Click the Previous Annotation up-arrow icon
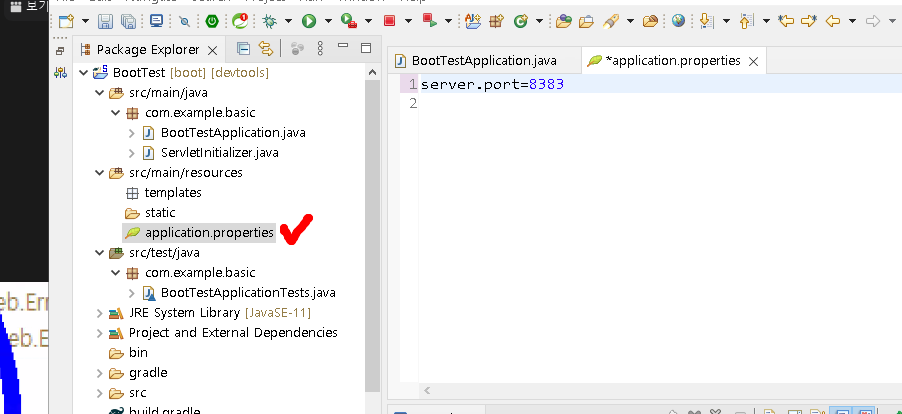Viewport: 902px width, 414px height. pyautogui.click(x=746, y=21)
